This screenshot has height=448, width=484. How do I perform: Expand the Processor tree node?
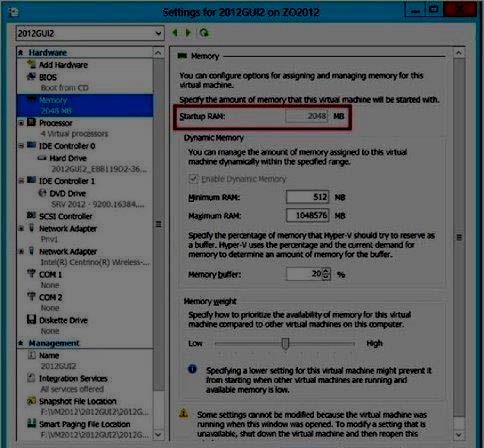(21, 123)
